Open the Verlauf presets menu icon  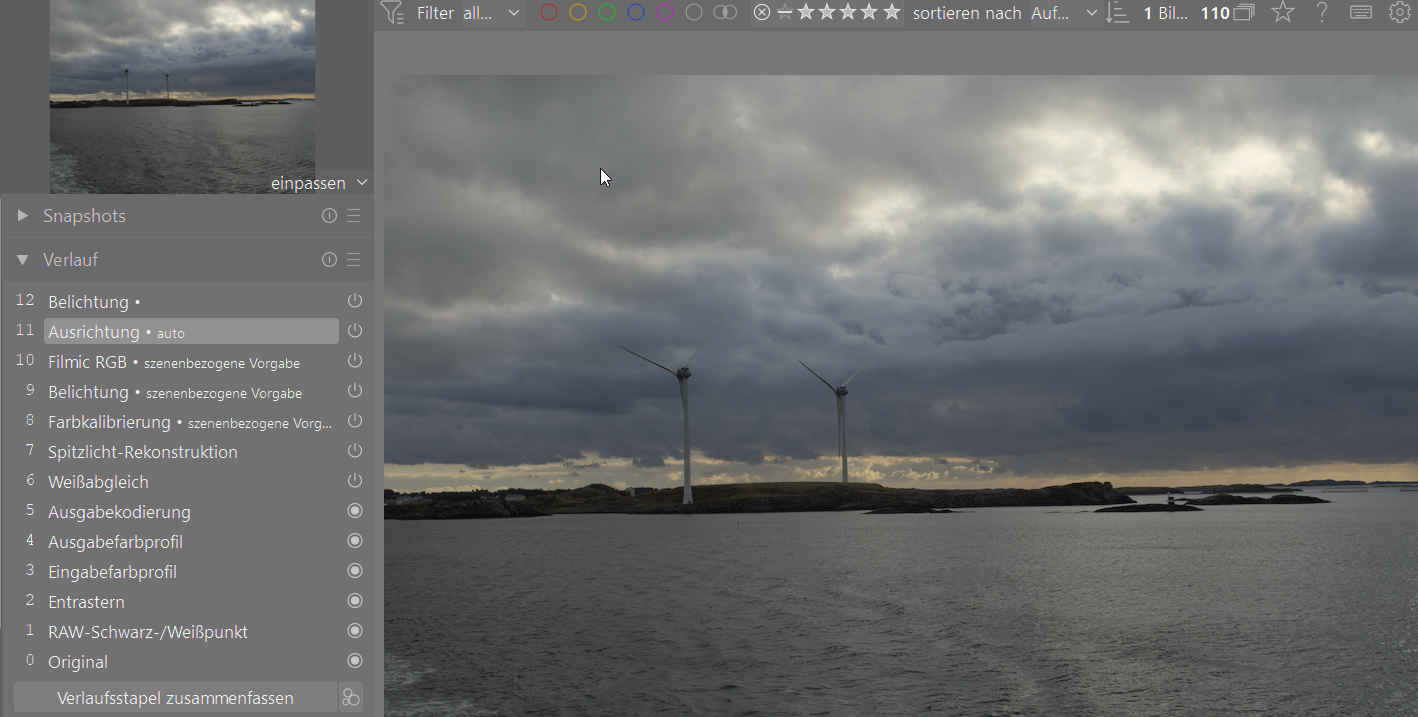pos(353,260)
